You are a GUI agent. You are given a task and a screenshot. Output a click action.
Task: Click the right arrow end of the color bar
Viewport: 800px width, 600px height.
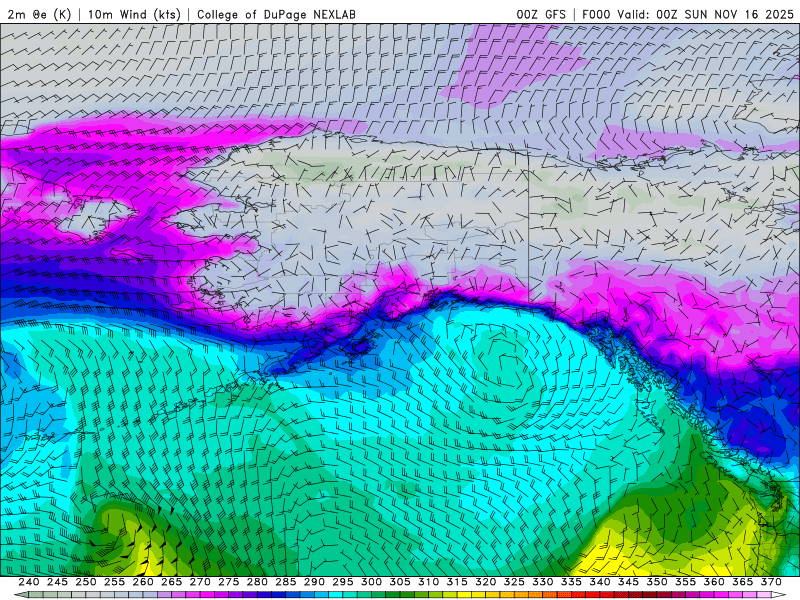(x=780, y=594)
